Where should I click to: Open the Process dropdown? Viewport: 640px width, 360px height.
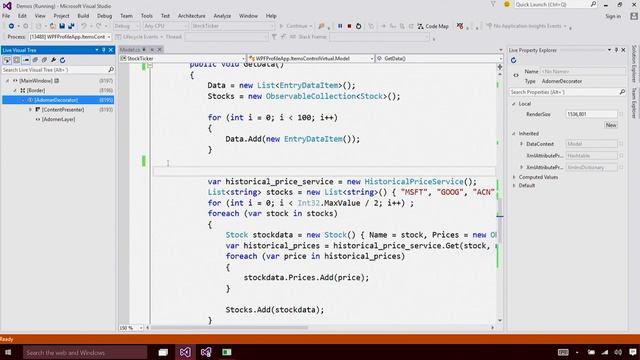coord(70,37)
